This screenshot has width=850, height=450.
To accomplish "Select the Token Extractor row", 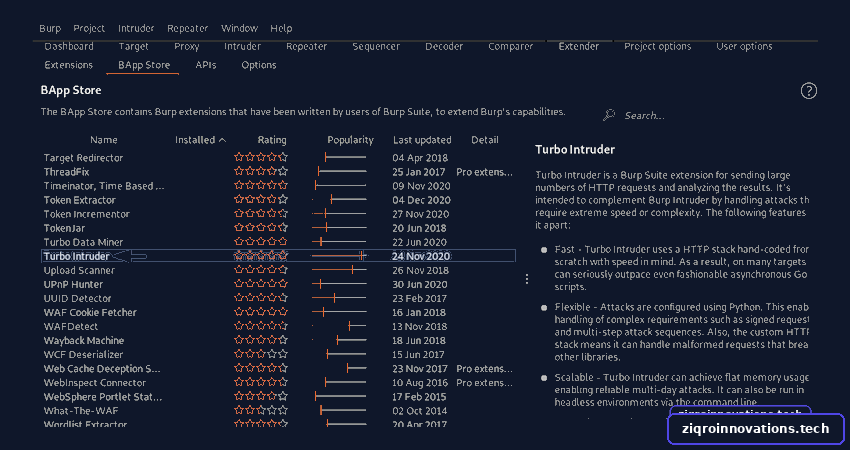I will click(278, 200).
